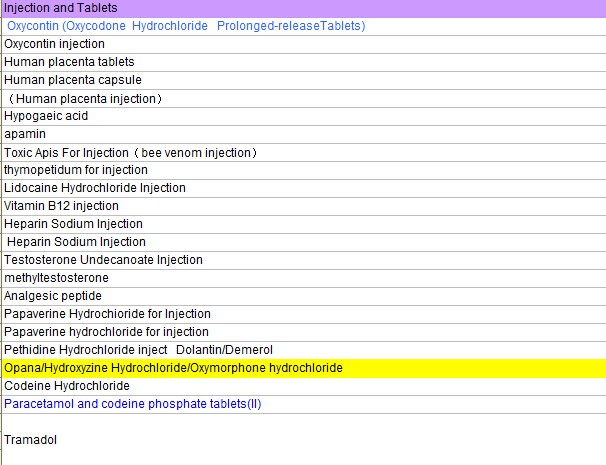This screenshot has height=465, width=606.
Task: Select 'Papaverine Hydrochioride for Injection' cell
Action: click(304, 314)
